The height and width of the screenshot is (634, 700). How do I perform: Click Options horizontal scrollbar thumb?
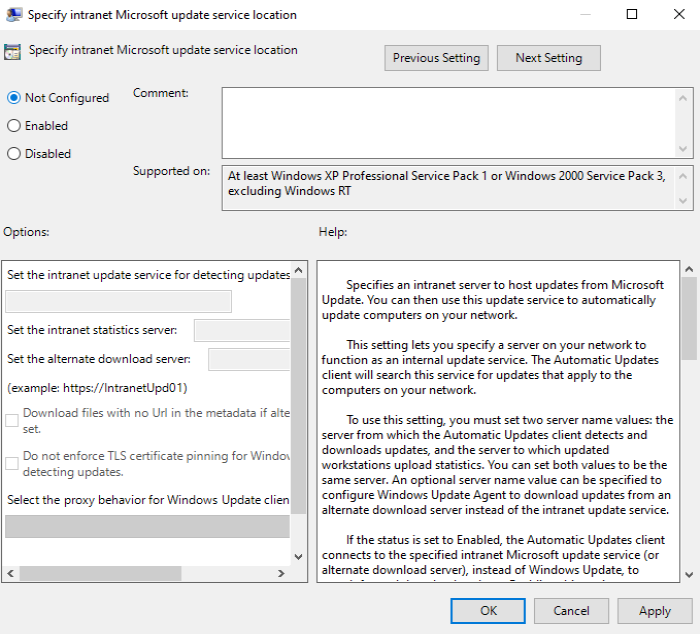coord(100,574)
